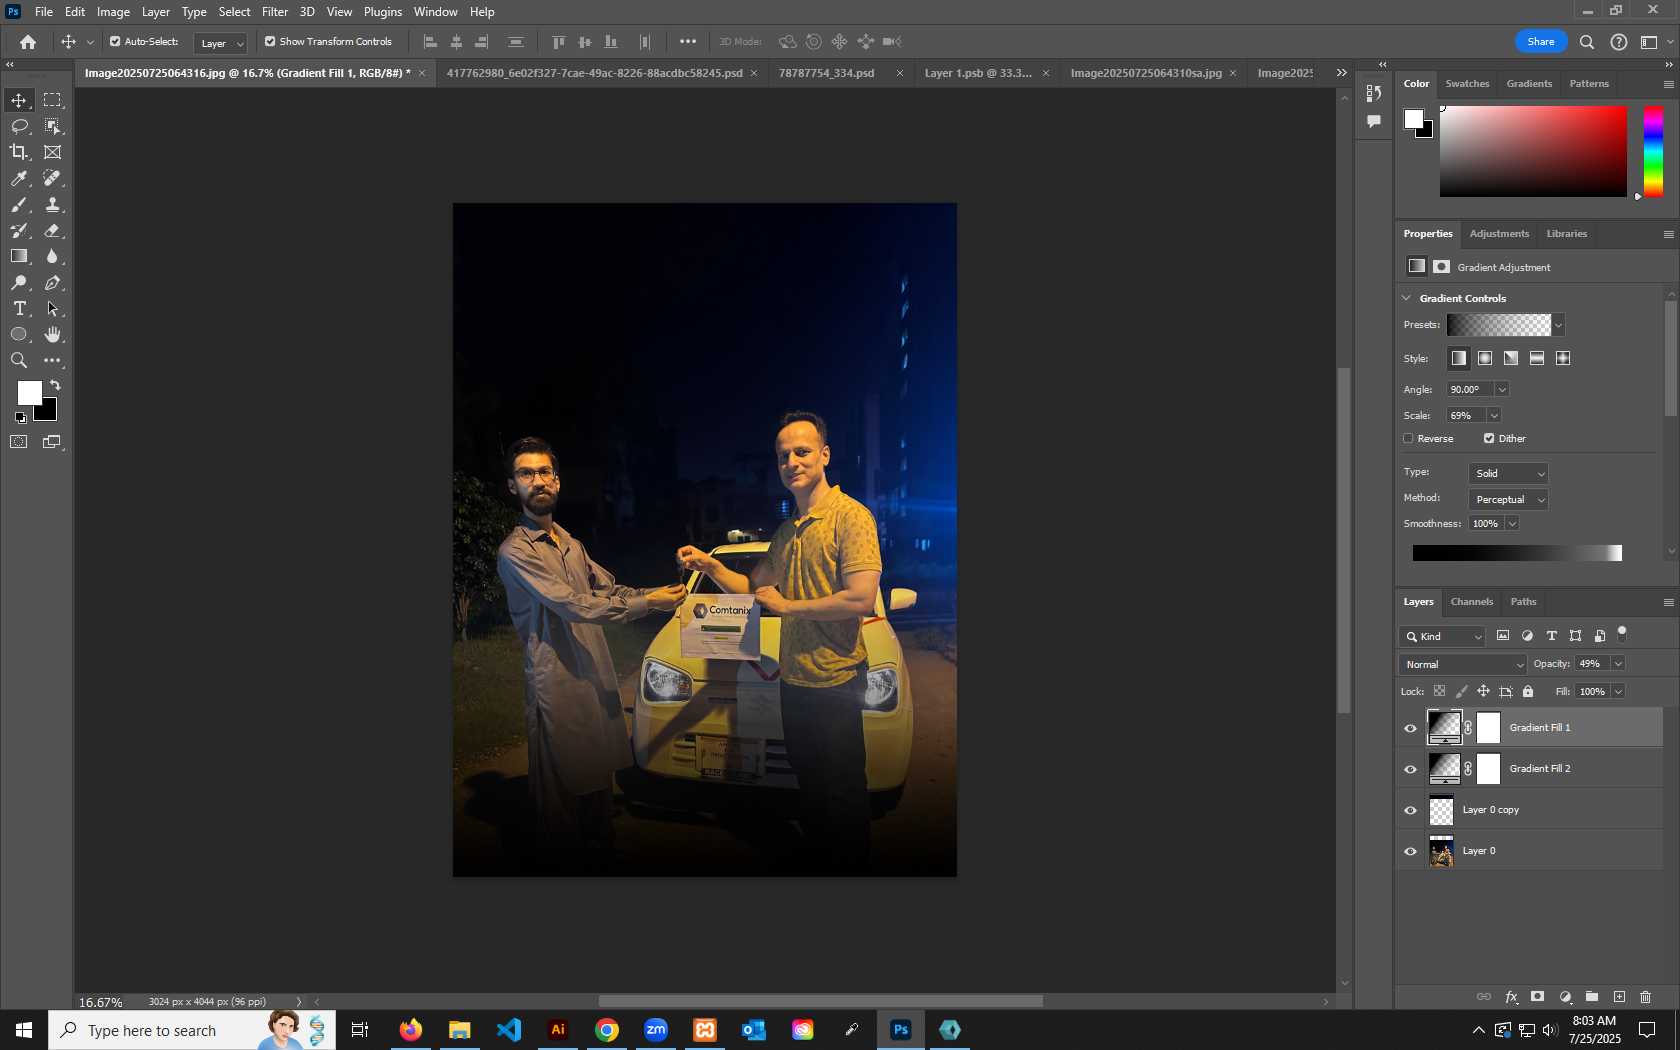
Task: Click the black-to-white gradient bar
Action: point(1517,553)
